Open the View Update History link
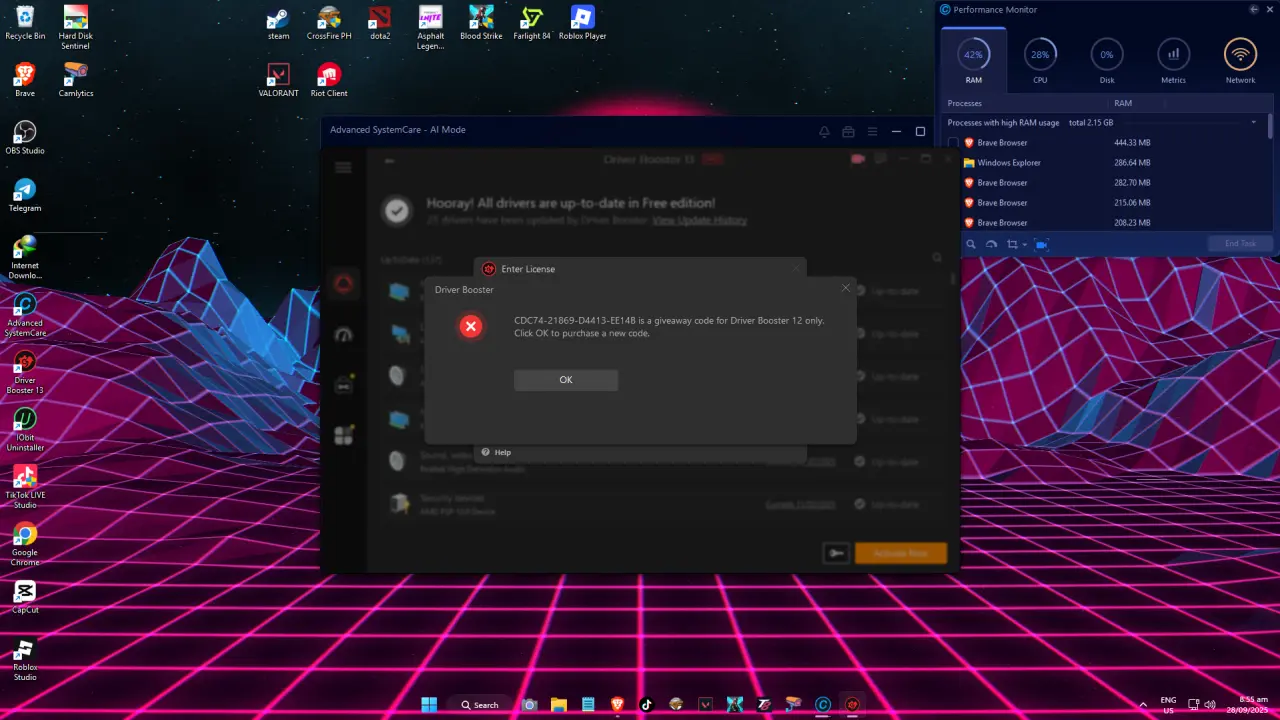 click(x=699, y=220)
